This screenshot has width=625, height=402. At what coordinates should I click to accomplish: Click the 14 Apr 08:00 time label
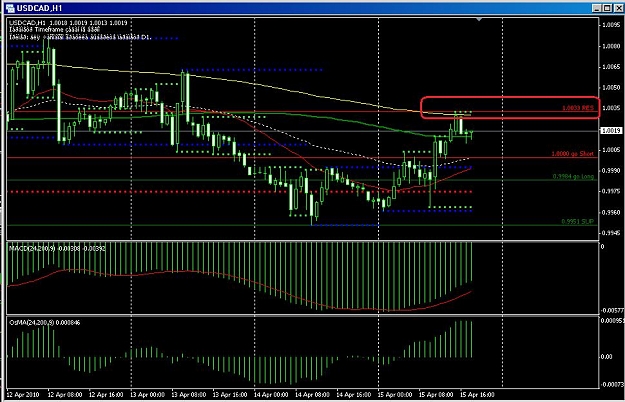point(312,395)
